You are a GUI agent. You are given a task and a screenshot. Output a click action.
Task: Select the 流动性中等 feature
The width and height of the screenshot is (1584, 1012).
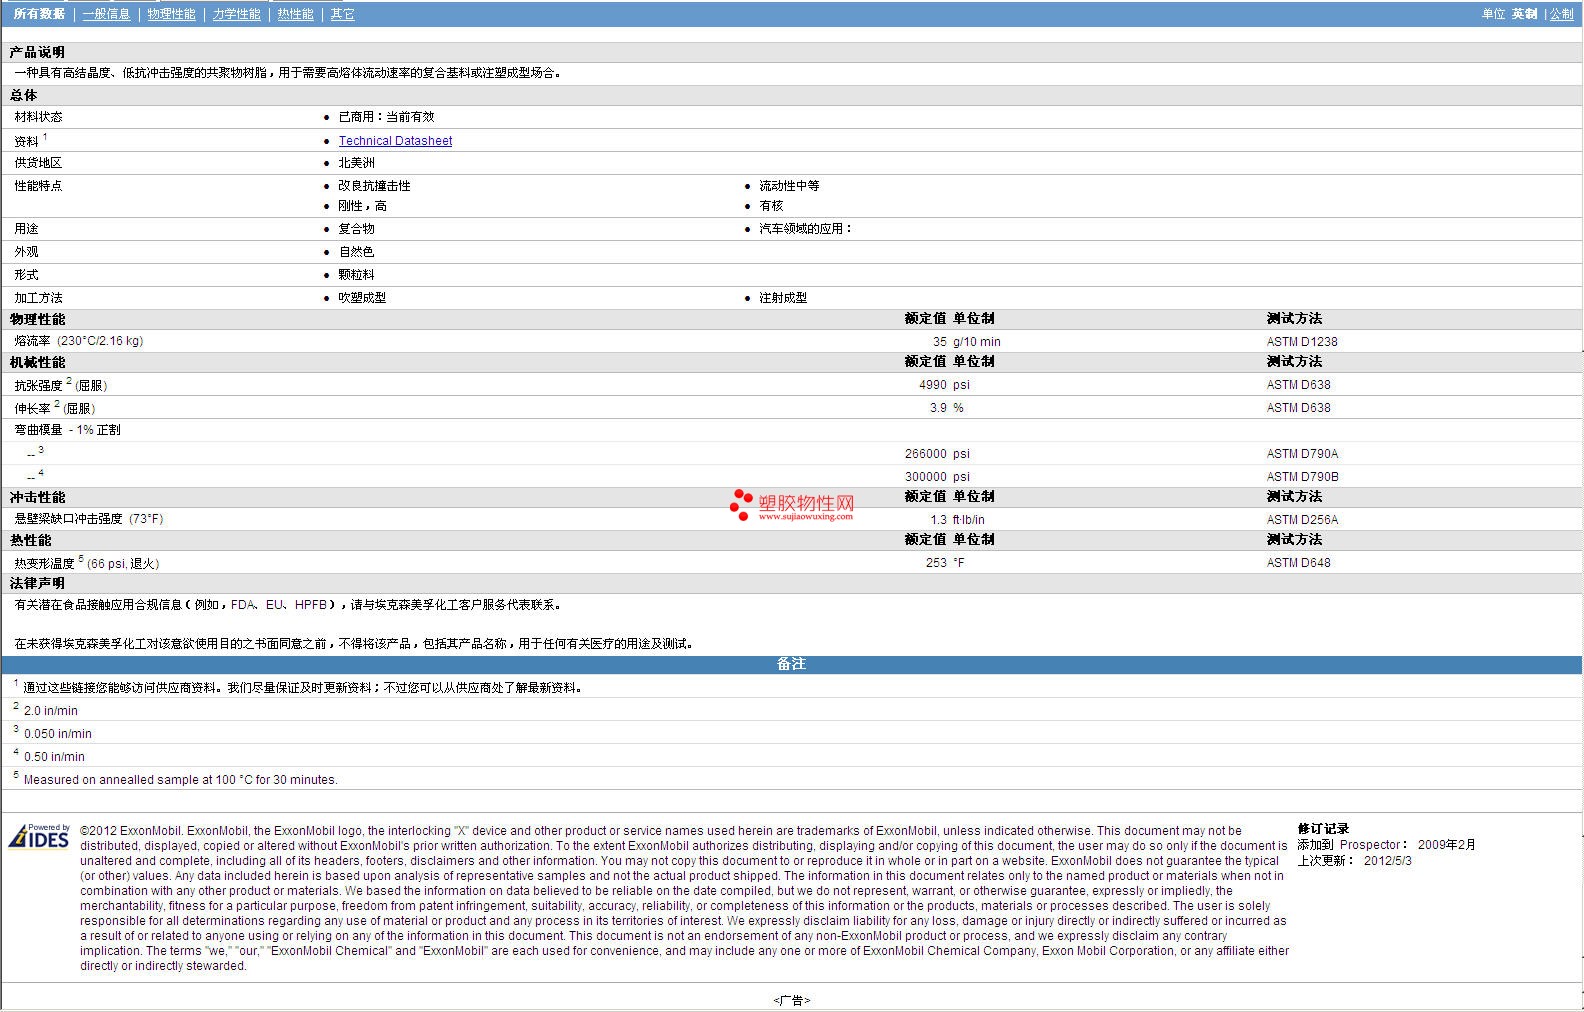pos(789,186)
